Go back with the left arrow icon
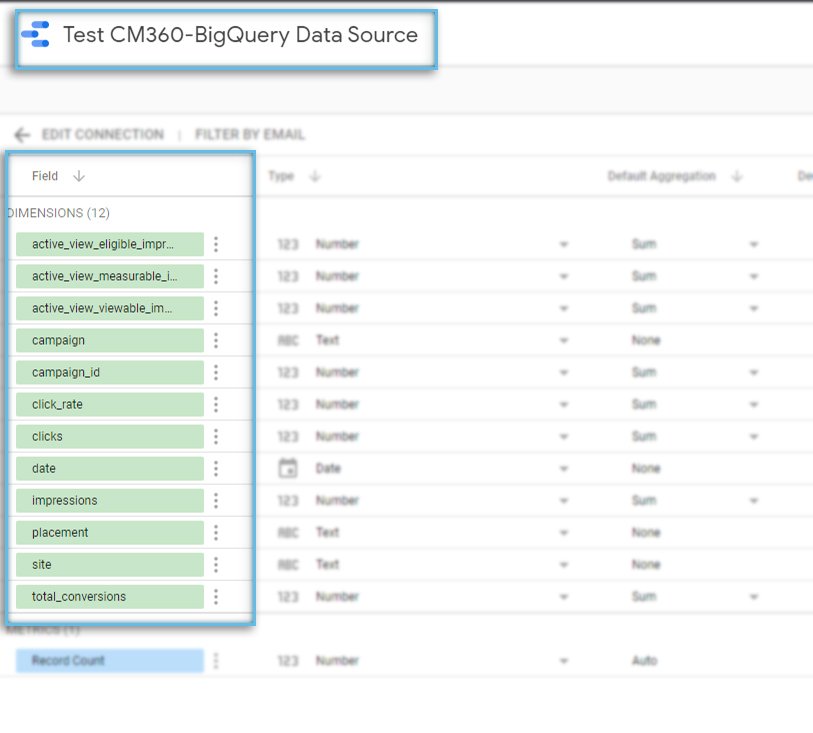Viewport: 813px width, 733px height. 22,135
